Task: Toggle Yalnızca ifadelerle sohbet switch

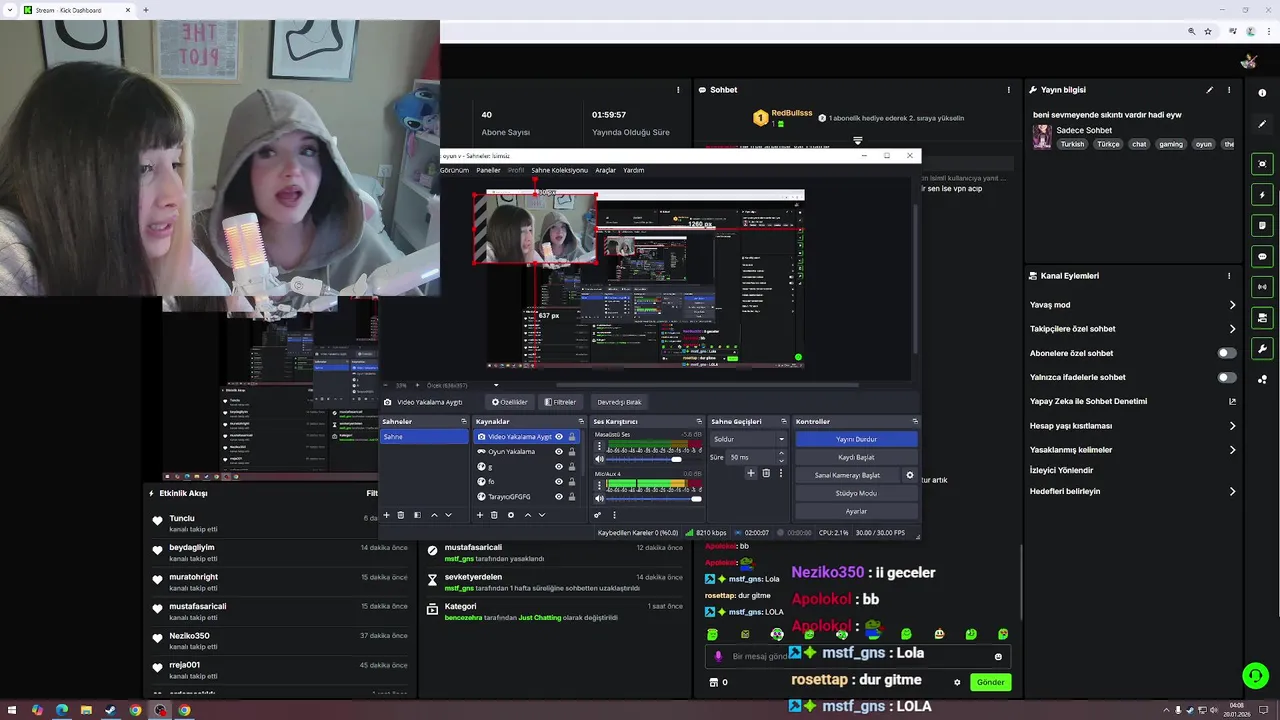Action: [1226, 377]
